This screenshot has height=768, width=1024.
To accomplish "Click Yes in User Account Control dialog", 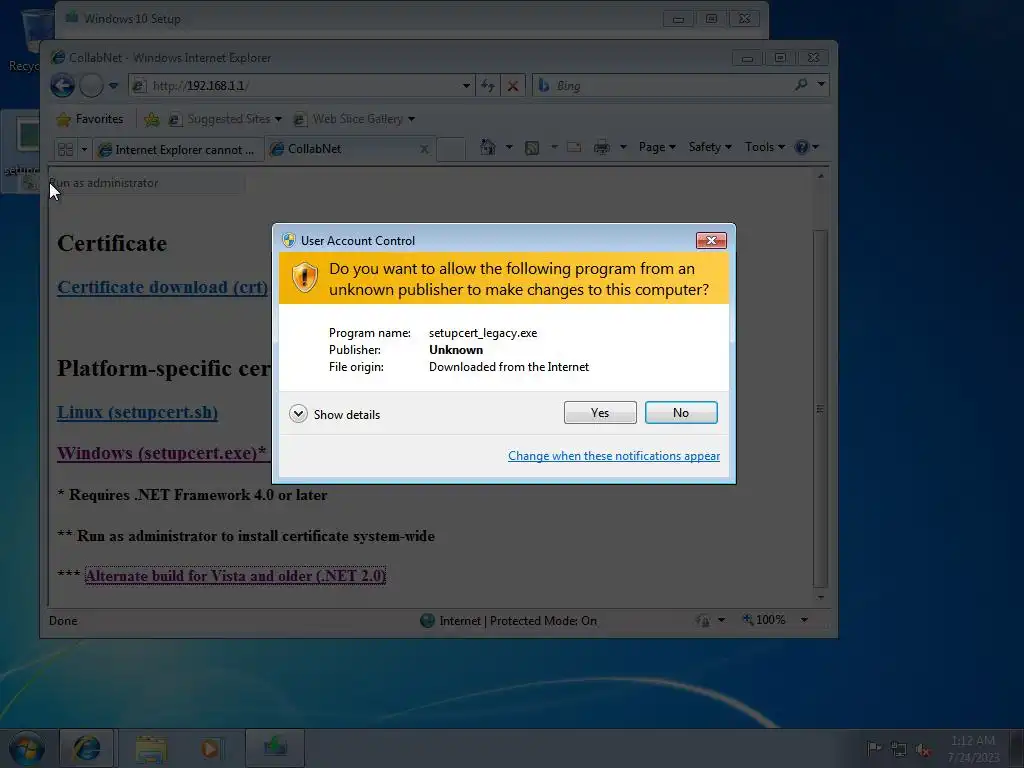I will 600,413.
